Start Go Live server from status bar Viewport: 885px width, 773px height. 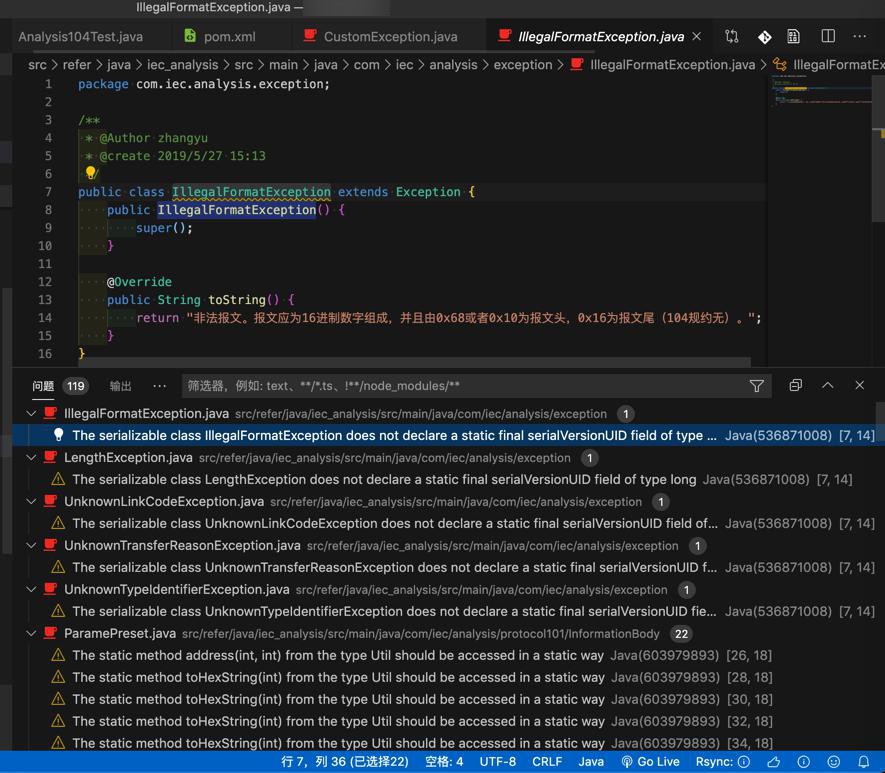(x=650, y=762)
